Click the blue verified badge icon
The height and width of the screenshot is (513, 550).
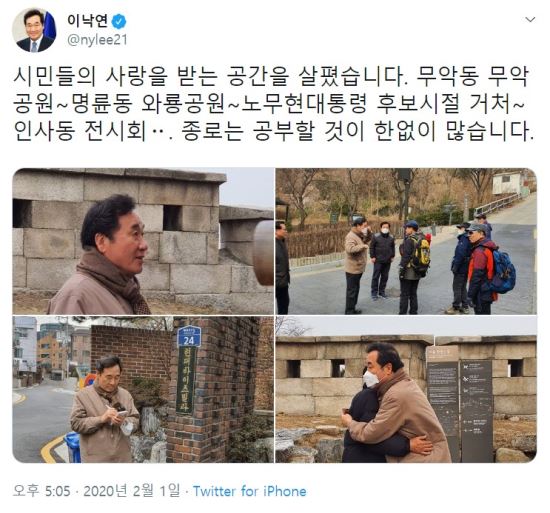[119, 22]
